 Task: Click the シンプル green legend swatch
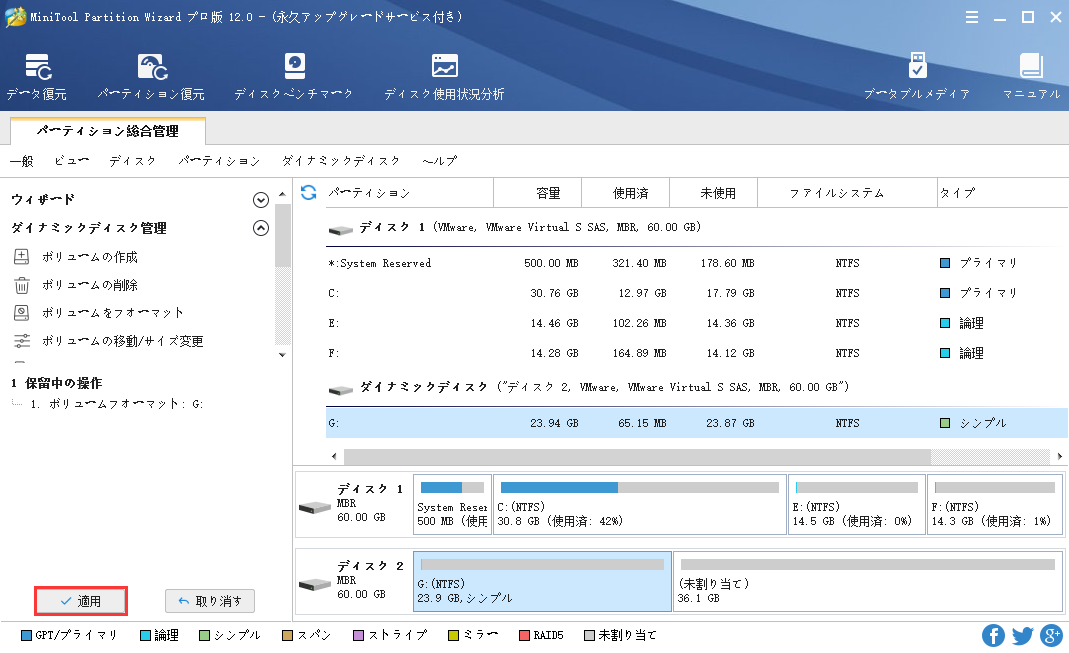click(x=204, y=635)
